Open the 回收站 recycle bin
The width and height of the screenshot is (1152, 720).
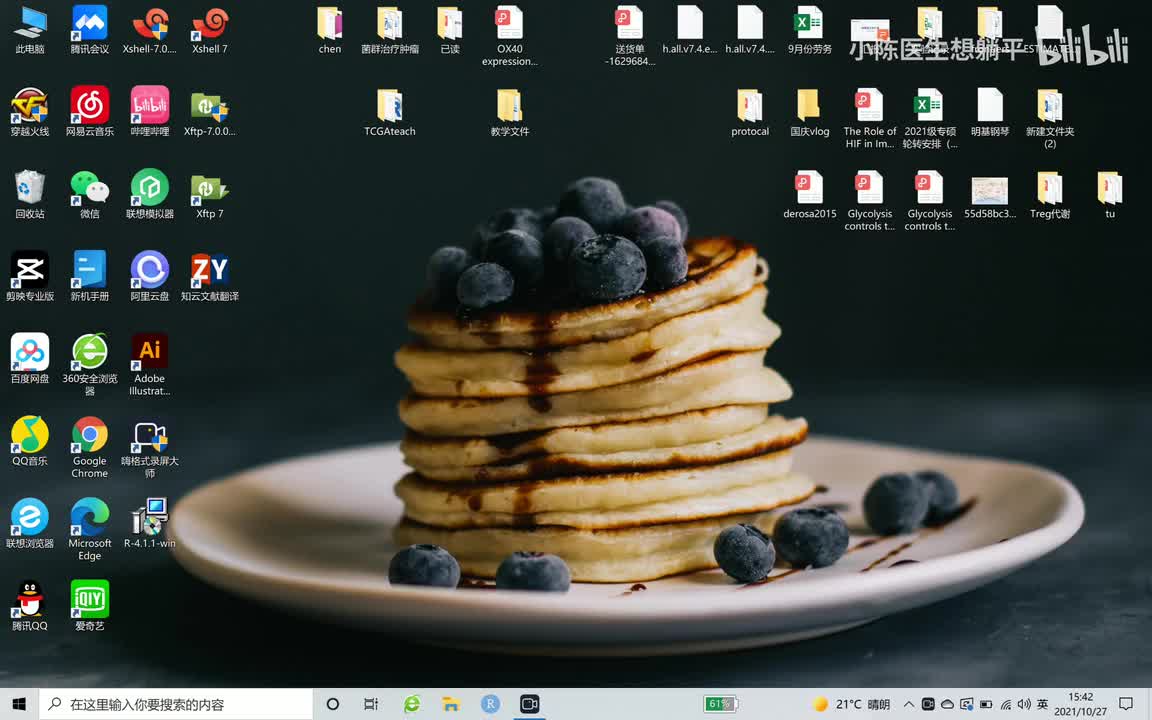(x=30, y=195)
